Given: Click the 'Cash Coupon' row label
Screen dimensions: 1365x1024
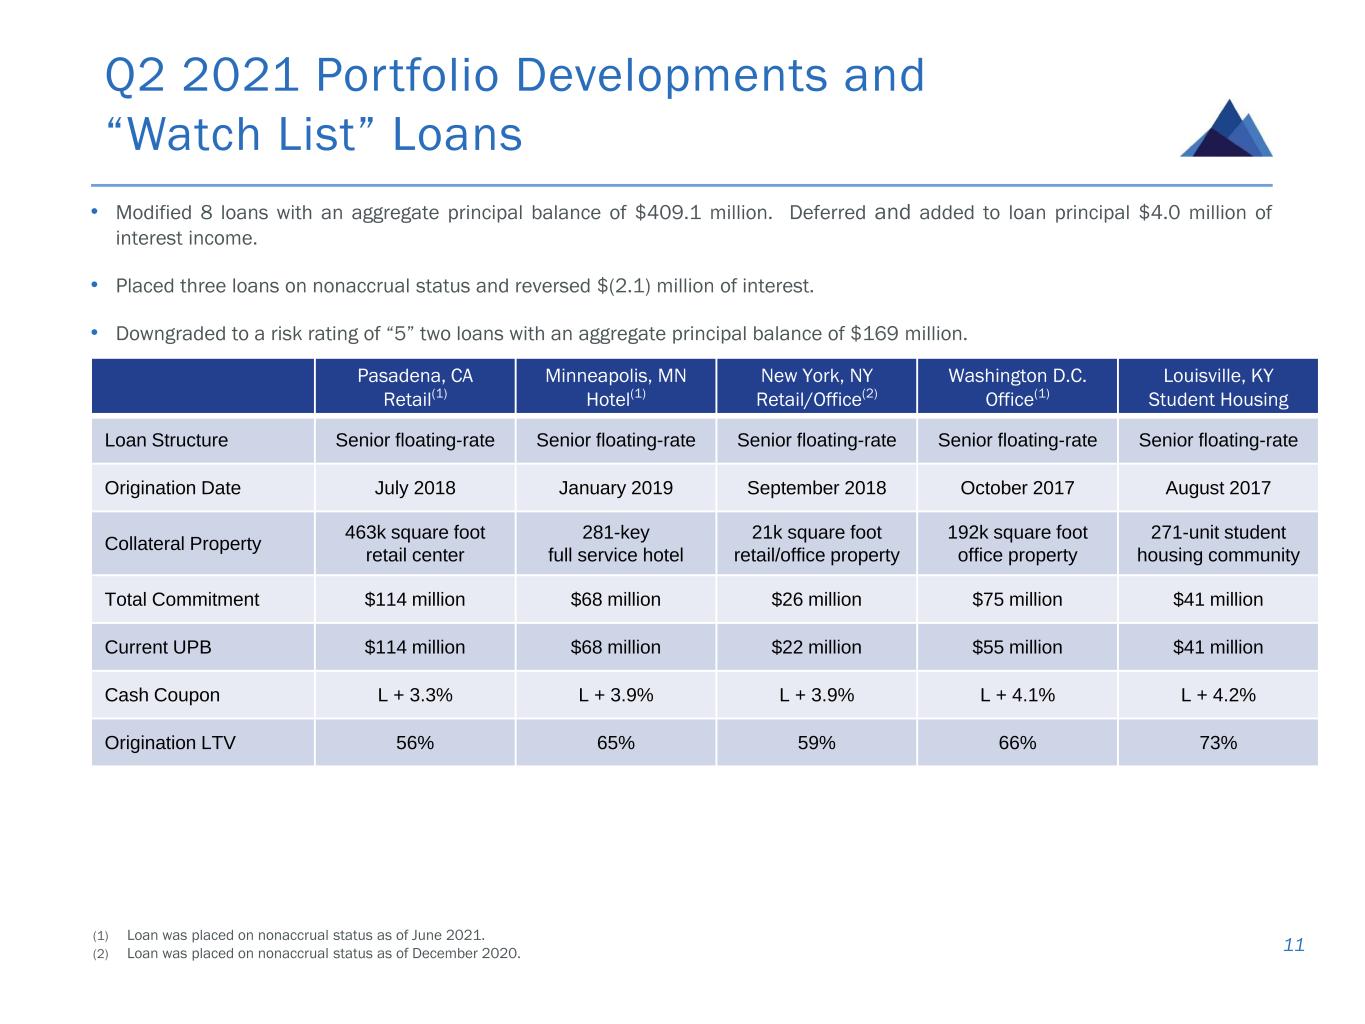Looking at the screenshot, I should pos(162,695).
